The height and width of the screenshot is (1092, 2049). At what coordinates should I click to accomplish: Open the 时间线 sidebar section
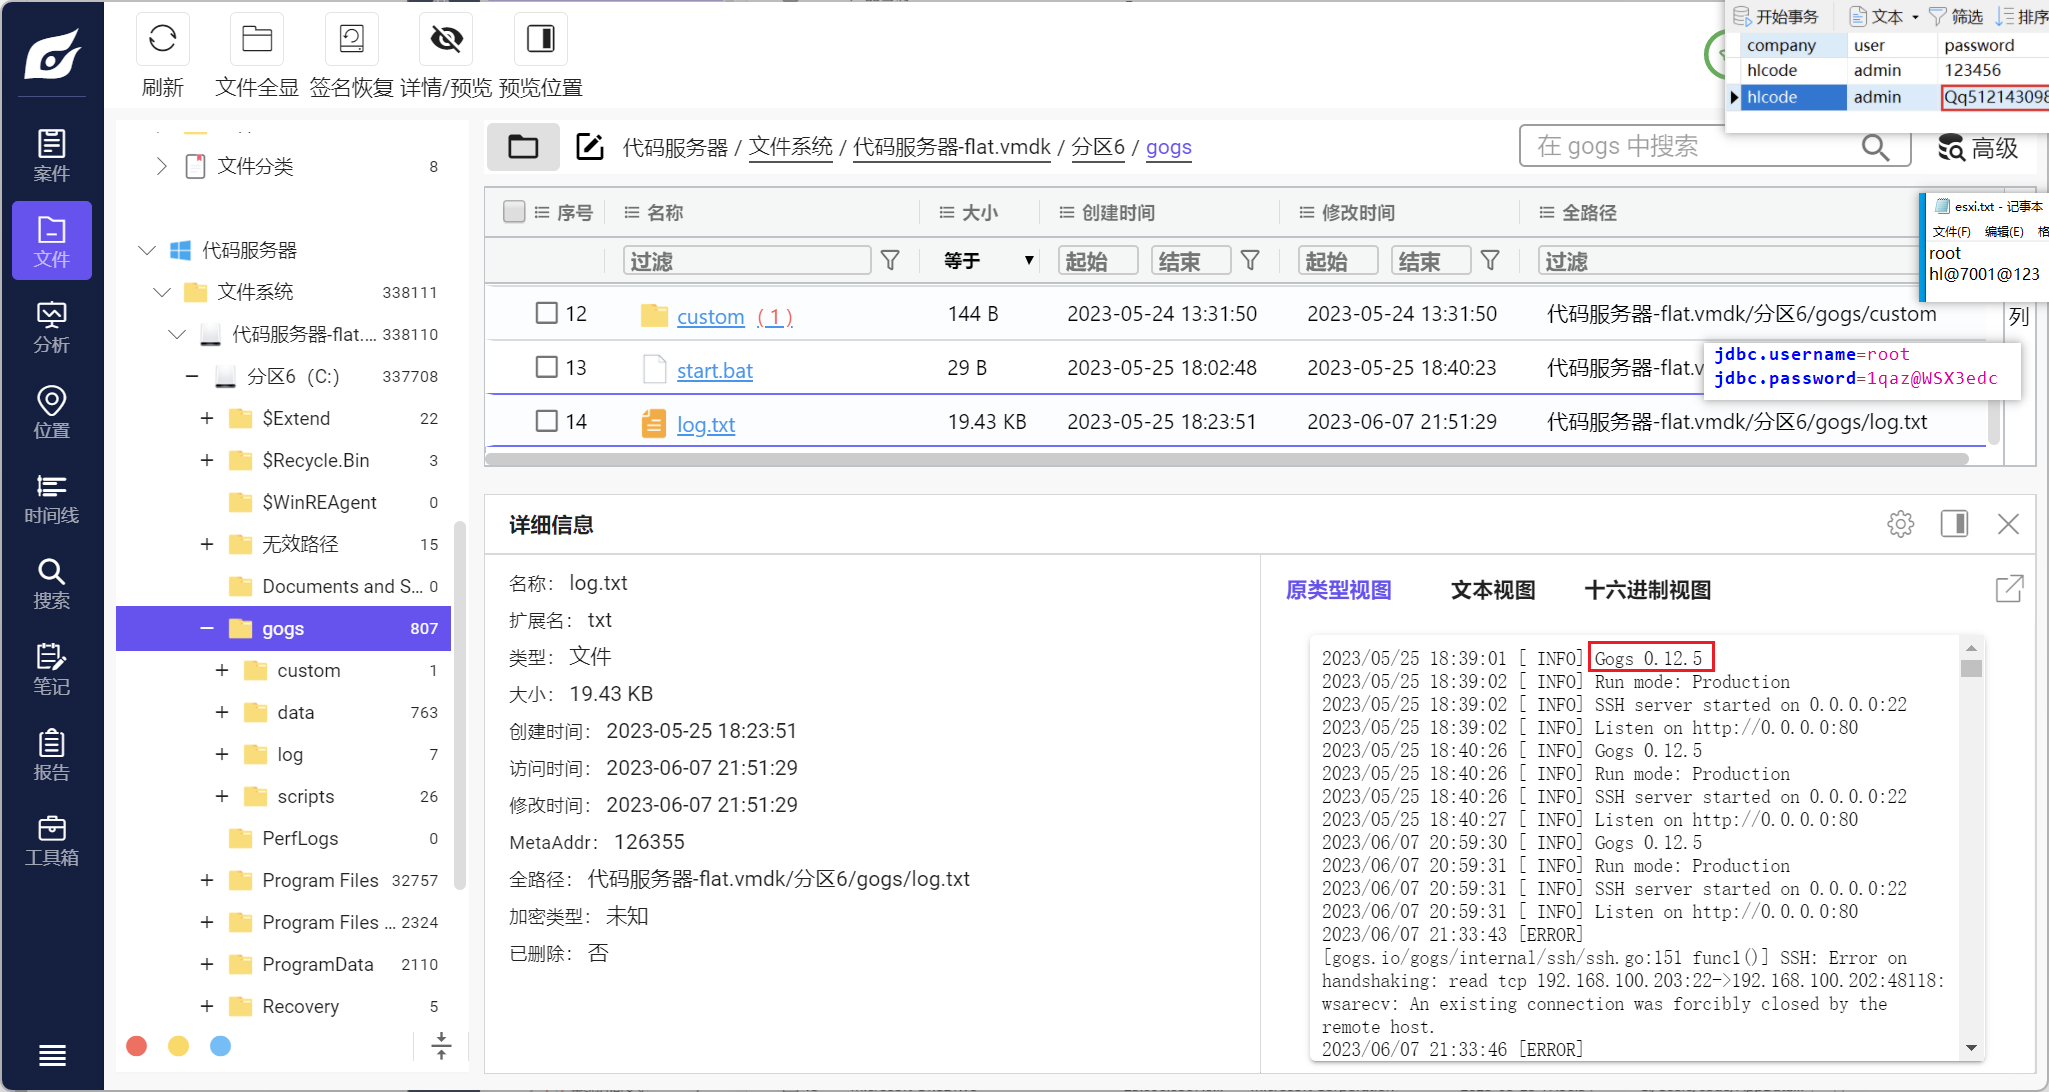click(52, 498)
